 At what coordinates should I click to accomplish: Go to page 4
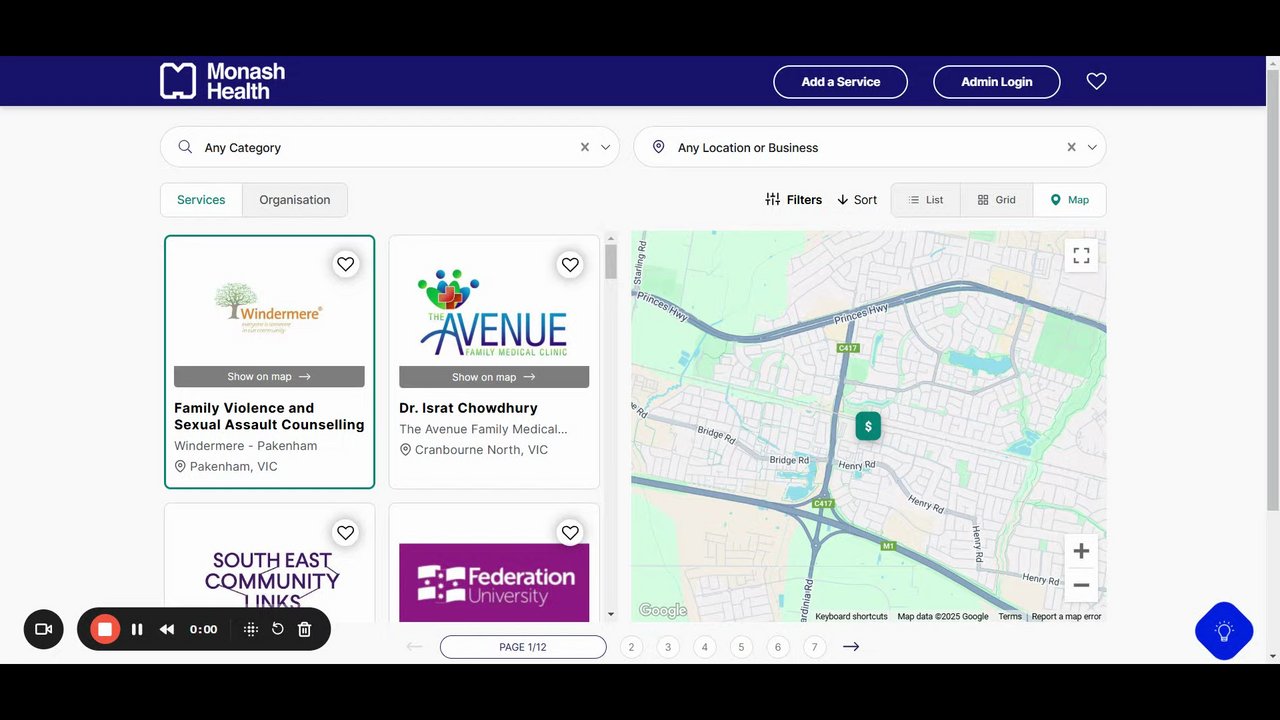[704, 647]
